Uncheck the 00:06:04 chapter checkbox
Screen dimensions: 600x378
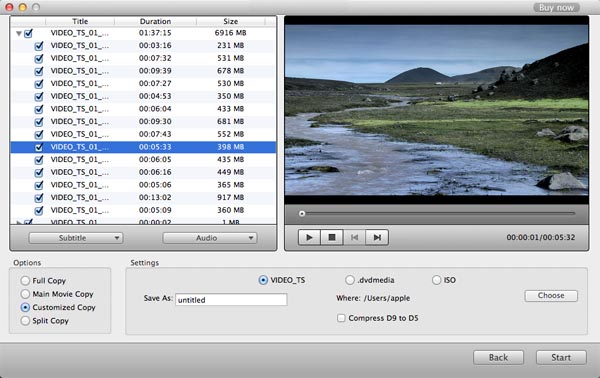tap(39, 109)
